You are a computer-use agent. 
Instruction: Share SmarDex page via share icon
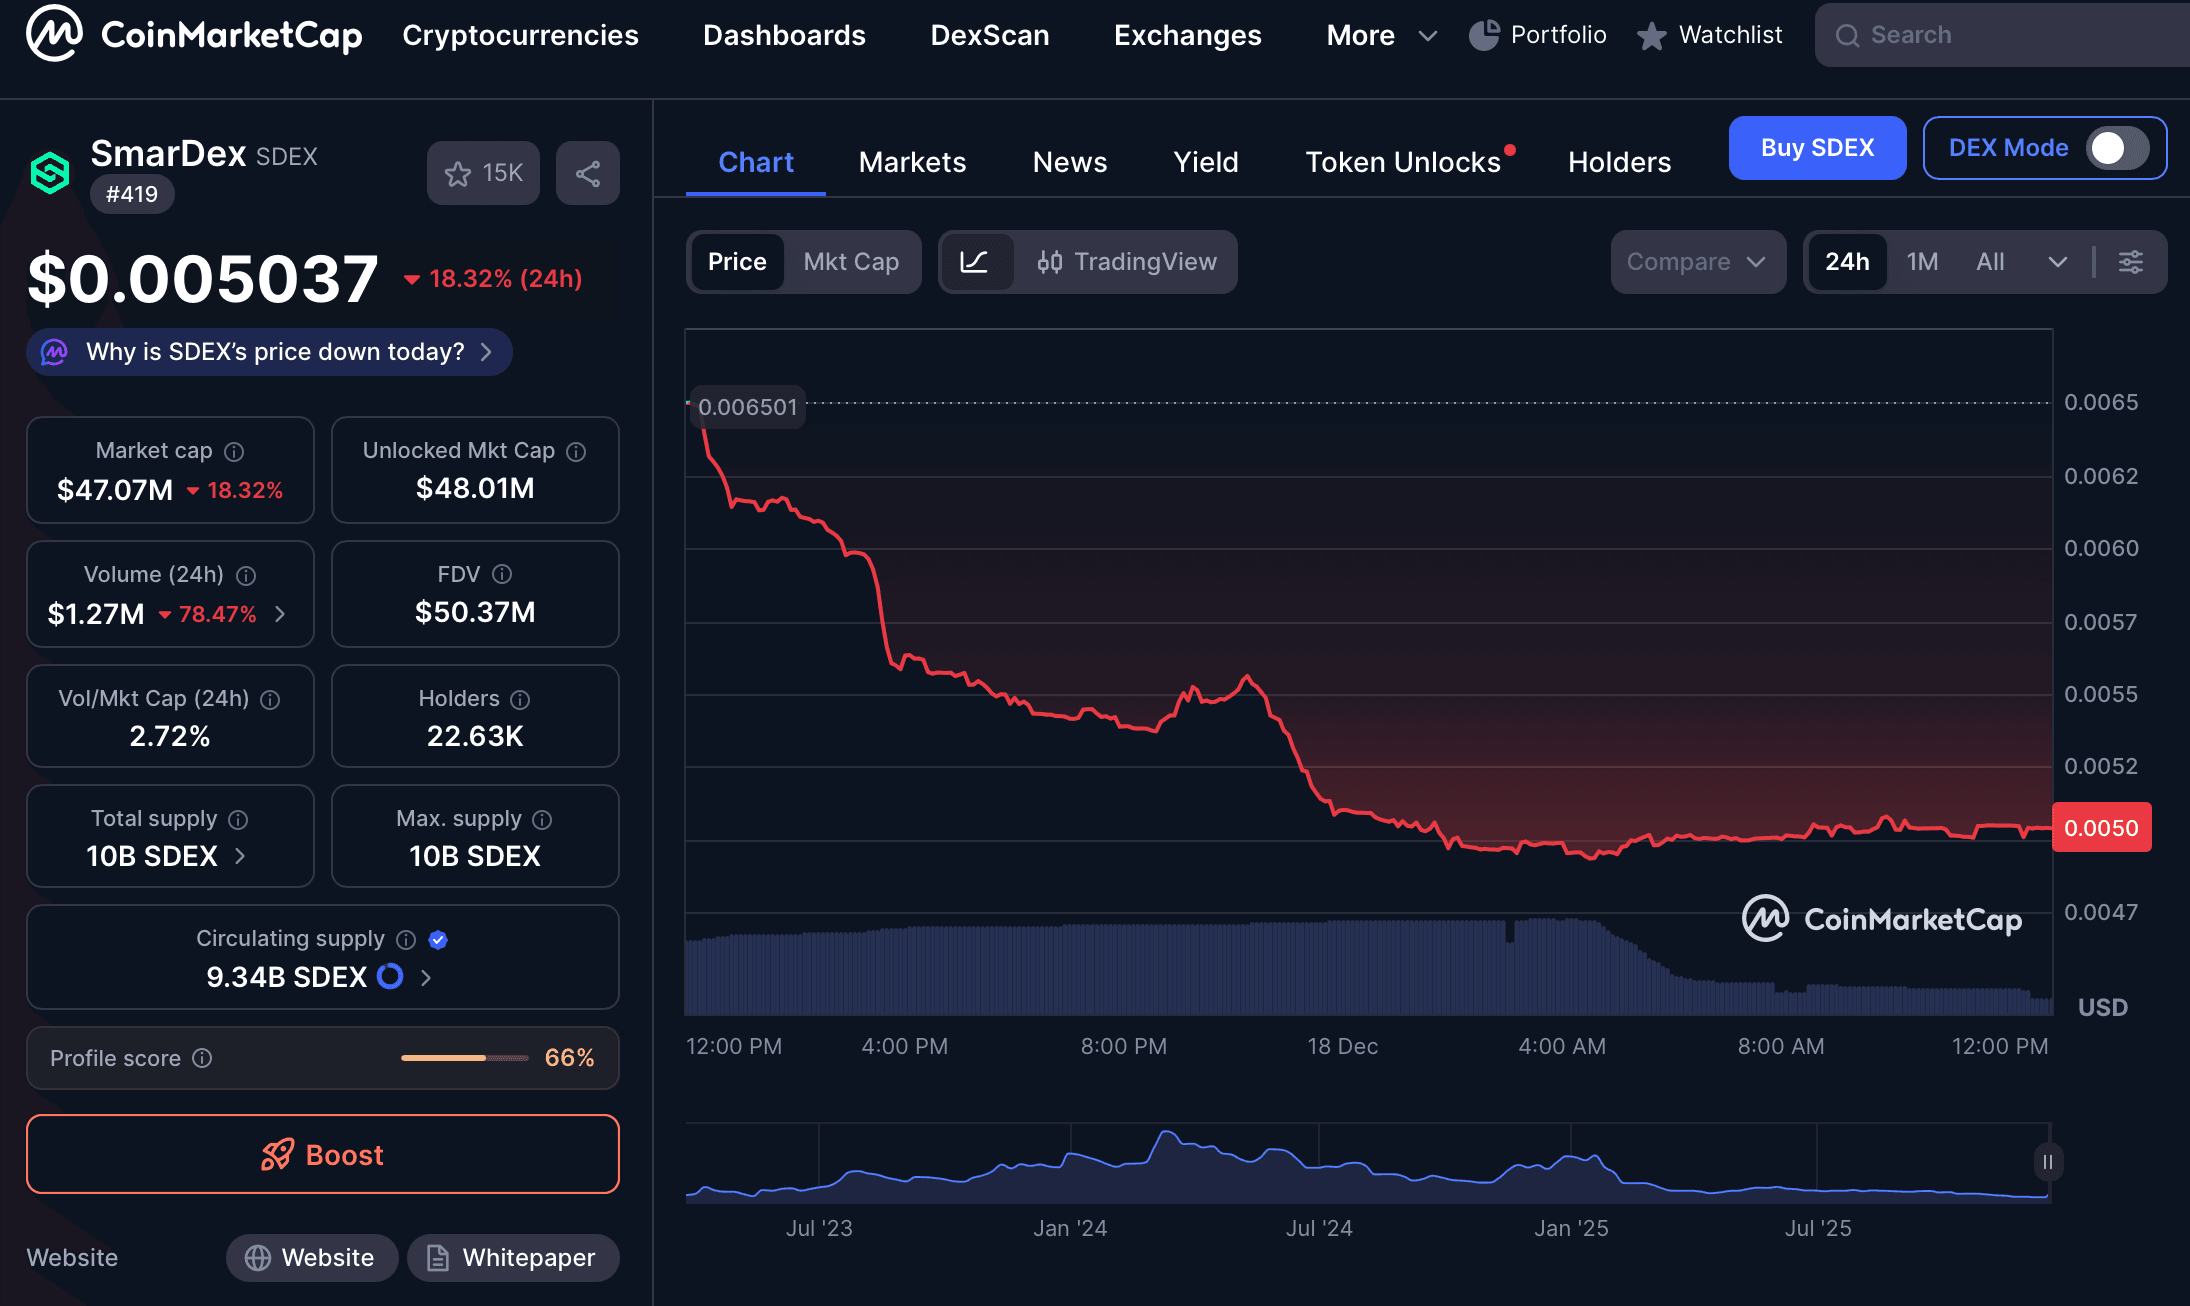(x=587, y=172)
